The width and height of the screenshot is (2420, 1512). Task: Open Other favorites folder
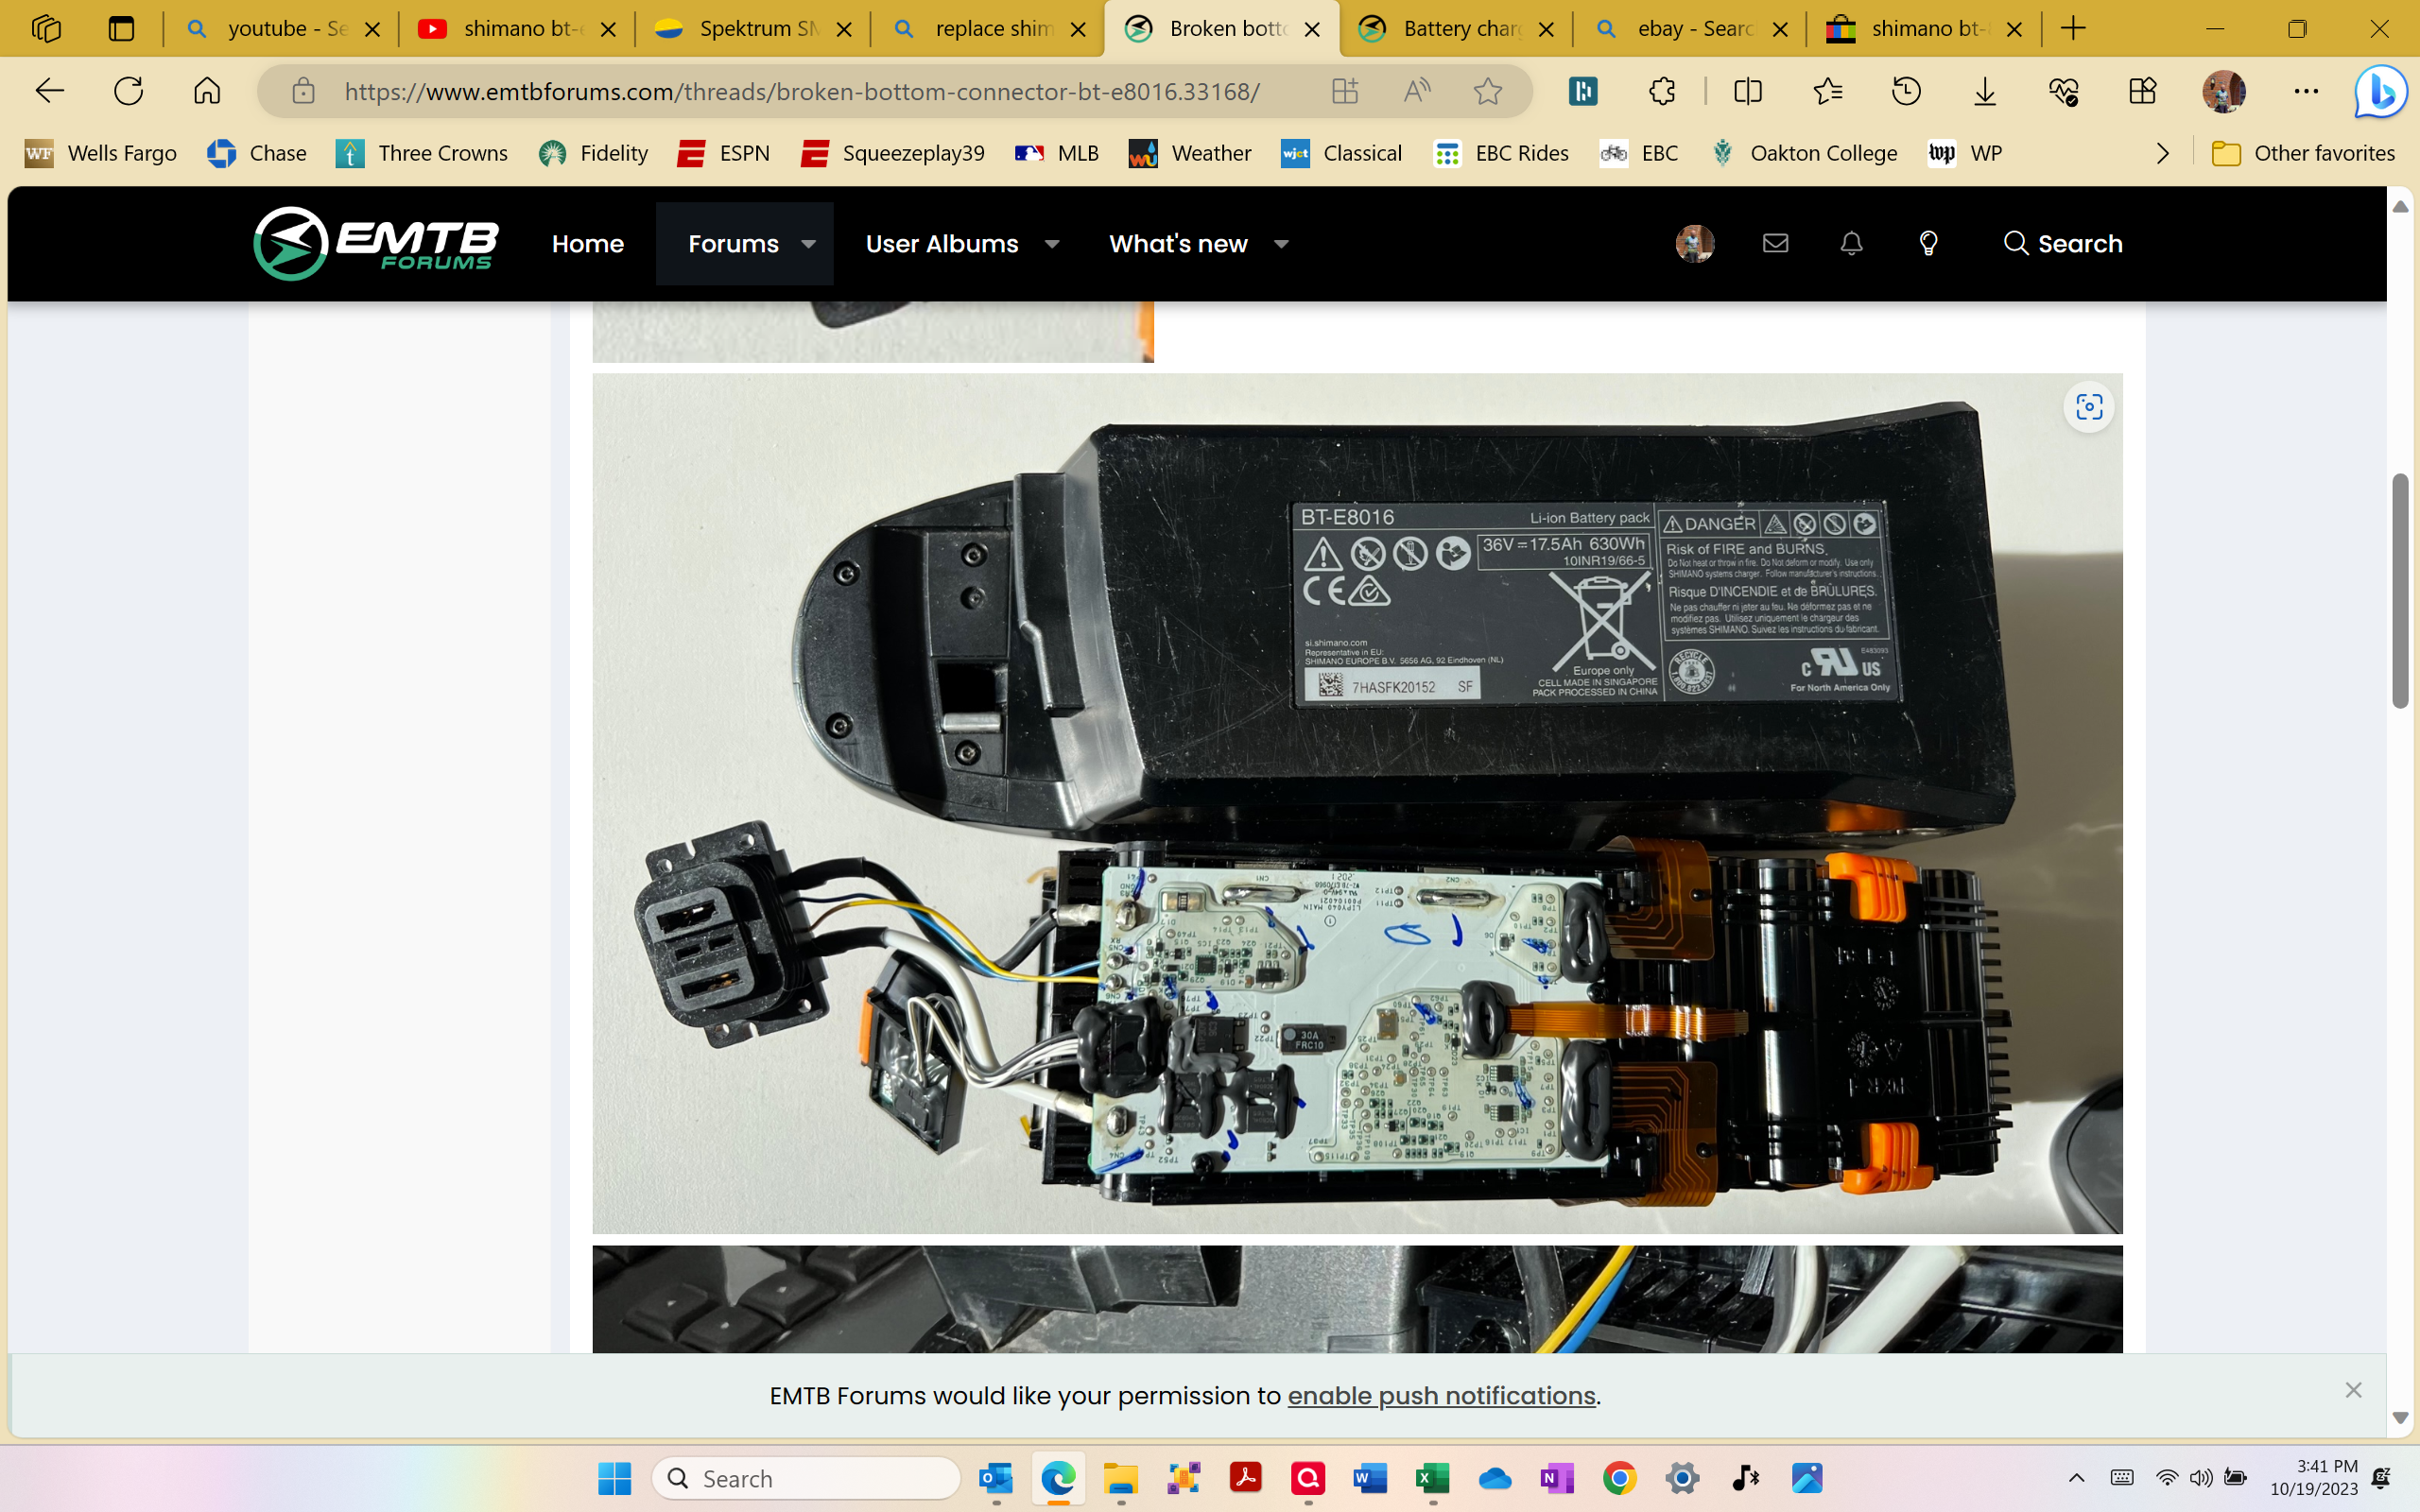2303,153
